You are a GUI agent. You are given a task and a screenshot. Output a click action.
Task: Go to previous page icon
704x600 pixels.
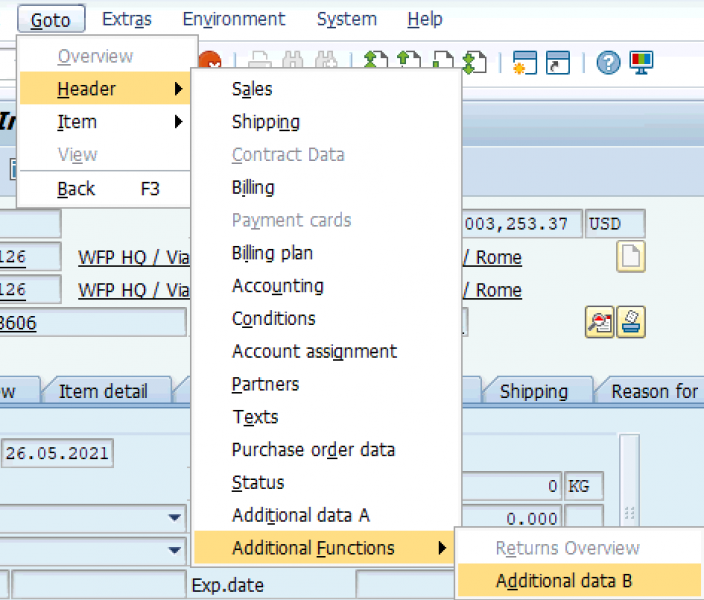[409, 62]
